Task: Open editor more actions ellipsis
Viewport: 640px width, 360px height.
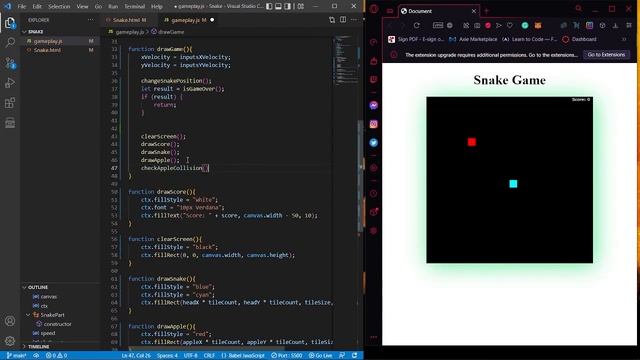Action: coord(354,20)
